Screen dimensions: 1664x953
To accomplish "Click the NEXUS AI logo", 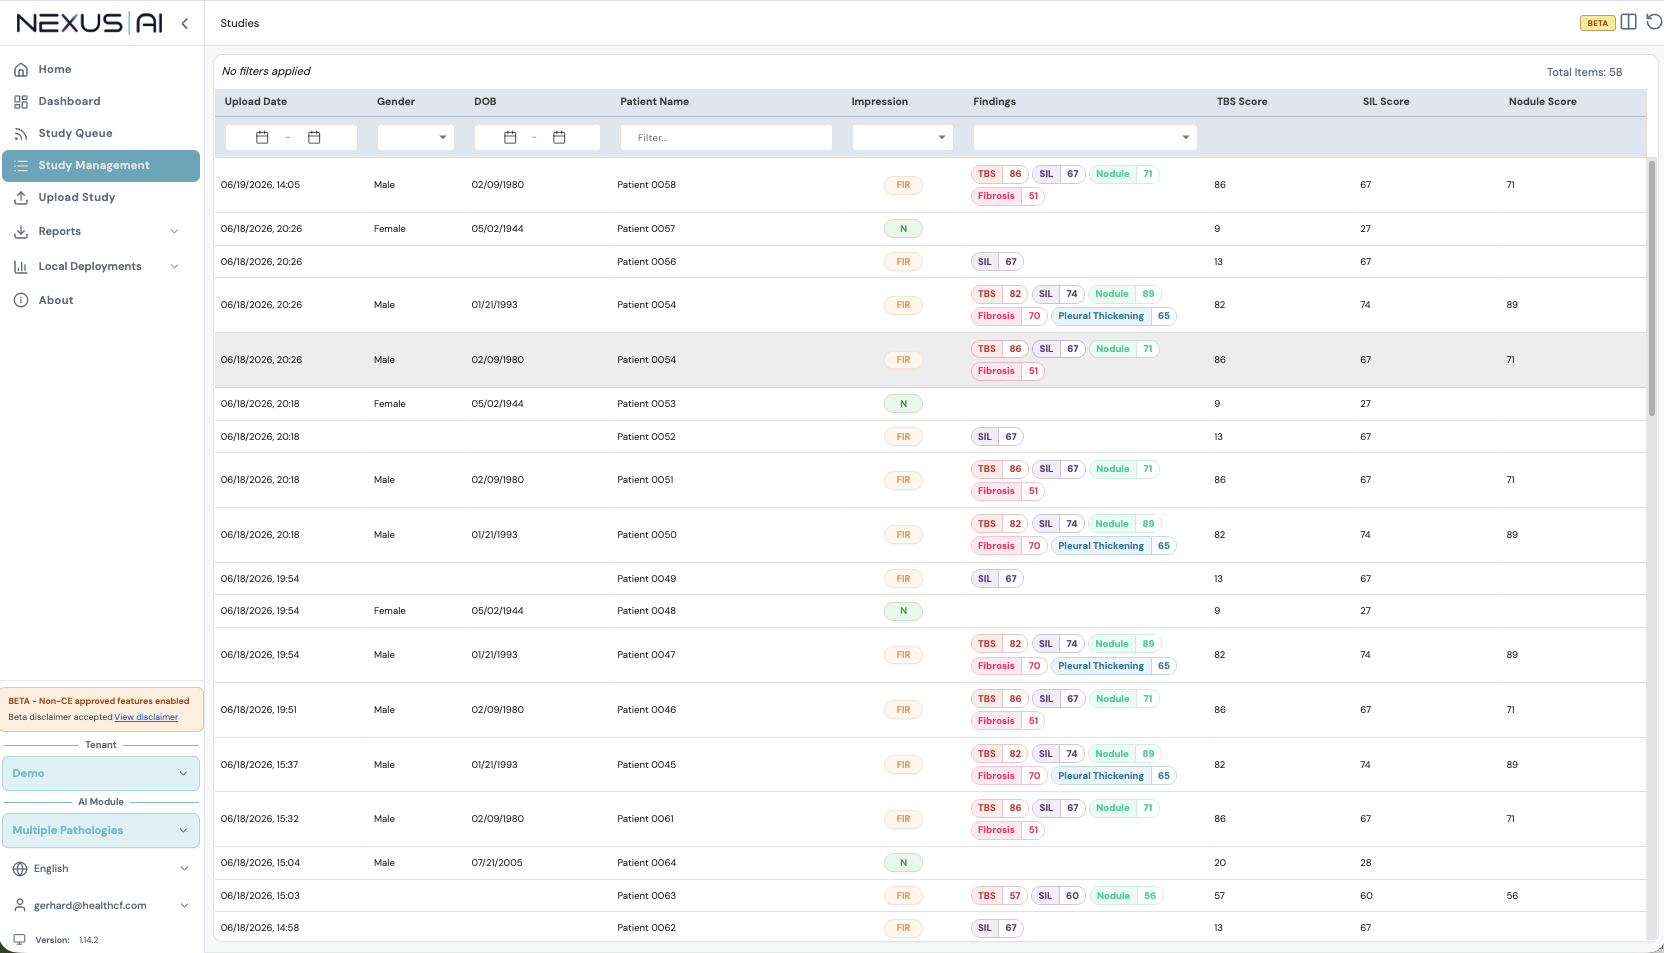I will click(89, 23).
